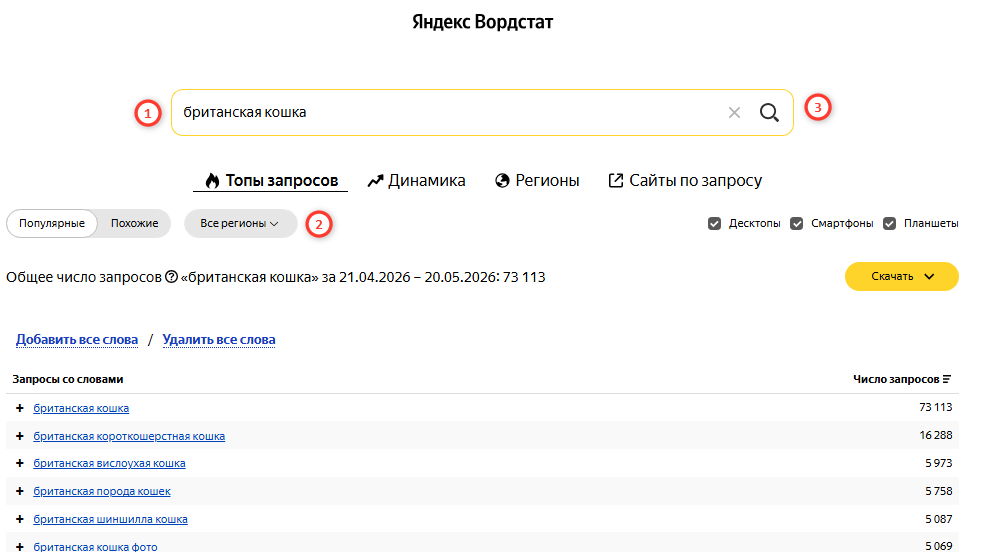Click the Яндекс Вордстат title
This screenshot has height=552, width=995.
click(x=482, y=22)
